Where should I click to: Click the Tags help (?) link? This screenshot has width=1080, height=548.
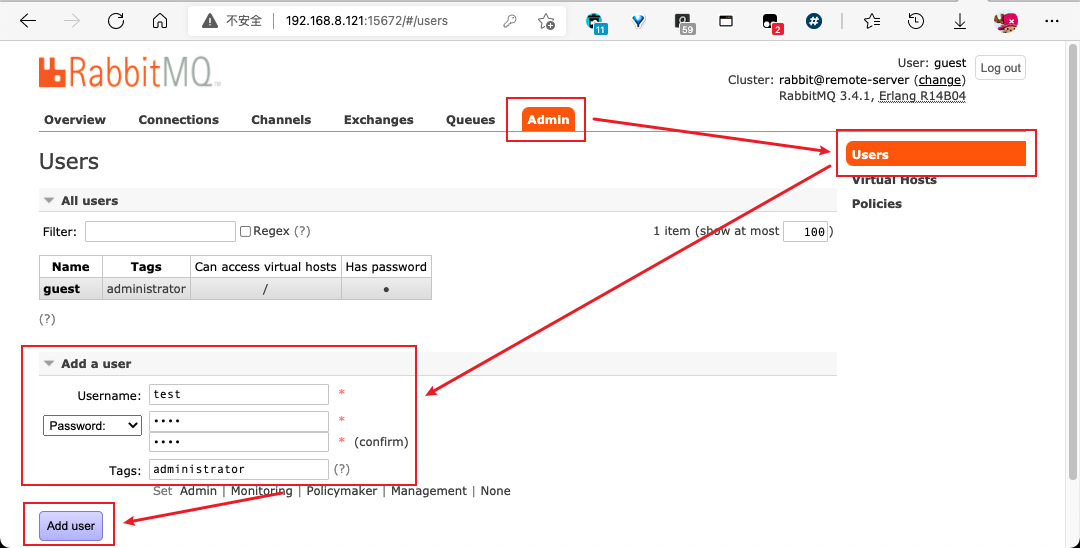[x=342, y=469]
